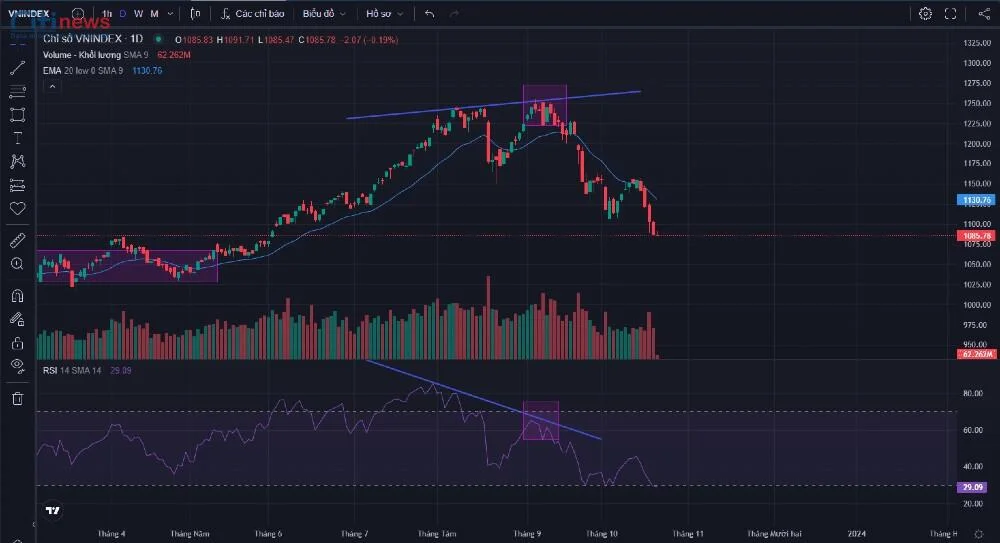This screenshot has height=543, width=1000.
Task: Pick the text annotation tool
Action: point(17,138)
